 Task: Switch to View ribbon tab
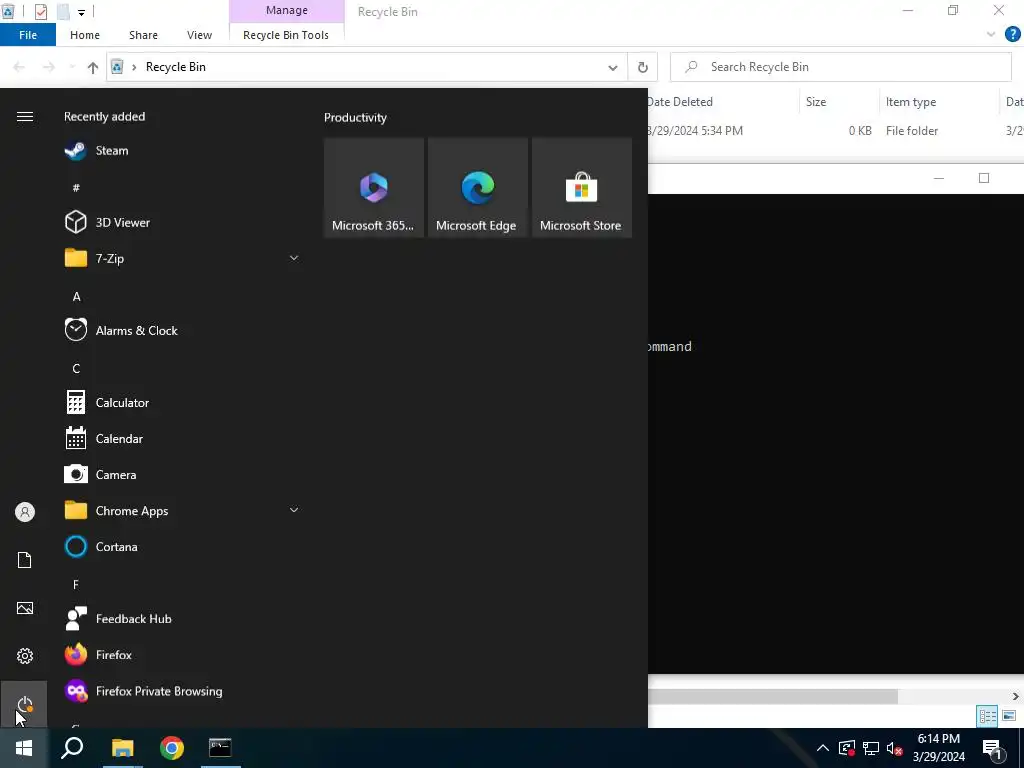click(x=199, y=35)
